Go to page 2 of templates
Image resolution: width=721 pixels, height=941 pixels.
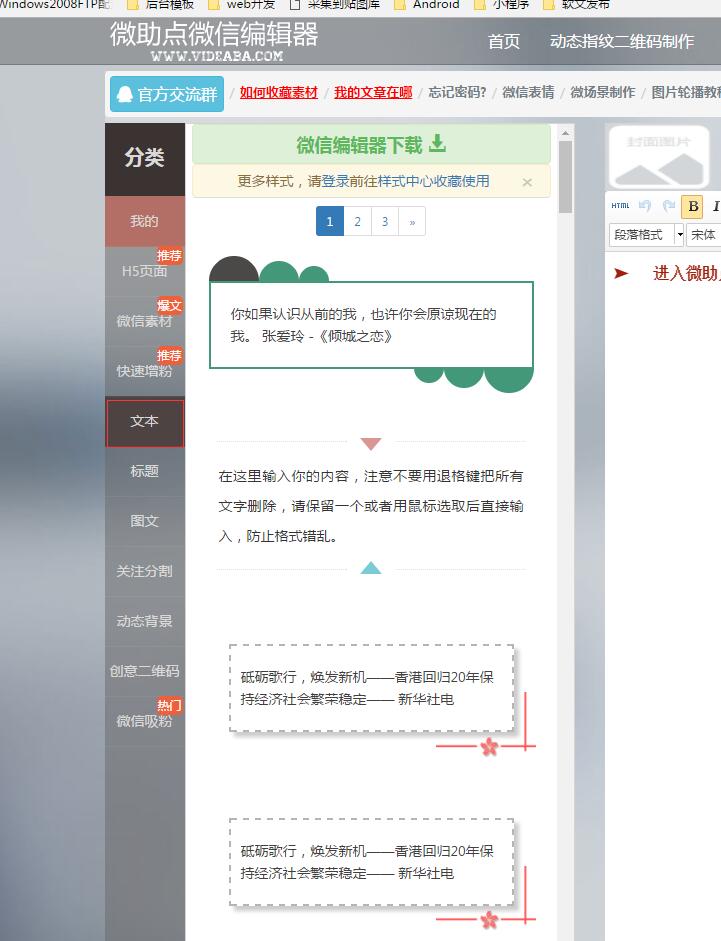pos(357,222)
